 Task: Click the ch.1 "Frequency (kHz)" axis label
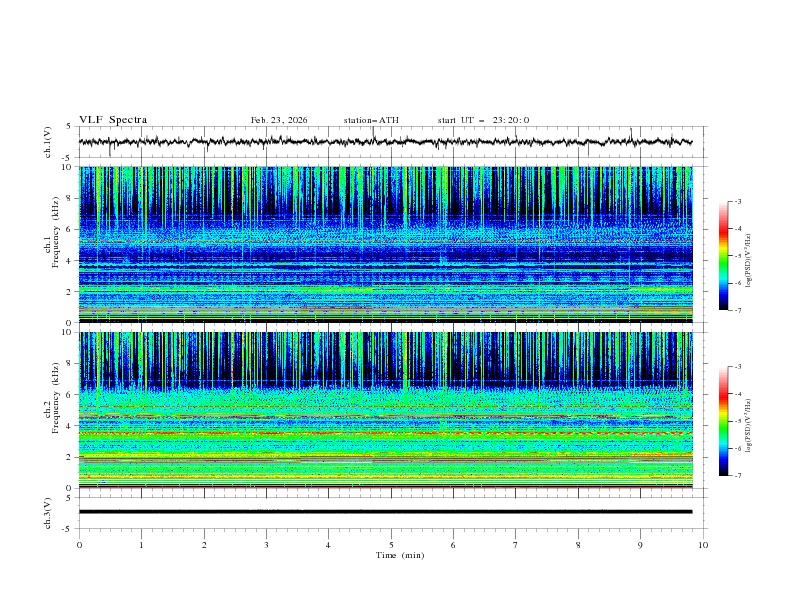(x=56, y=233)
